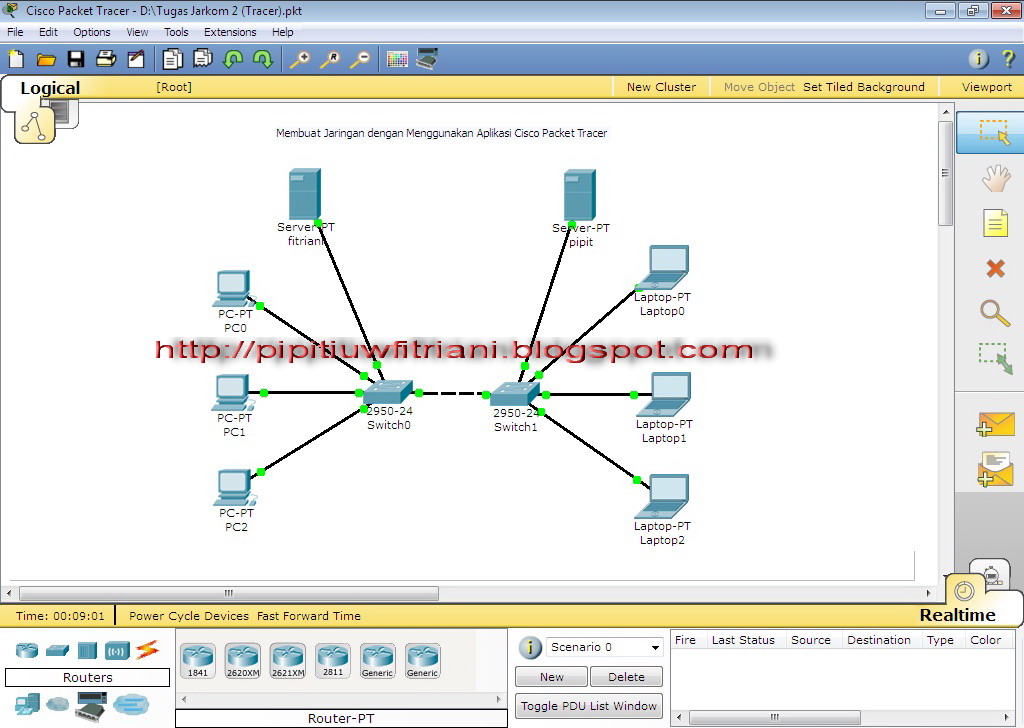Click the New scenario button
Image resolution: width=1024 pixels, height=728 pixels.
pos(551,677)
